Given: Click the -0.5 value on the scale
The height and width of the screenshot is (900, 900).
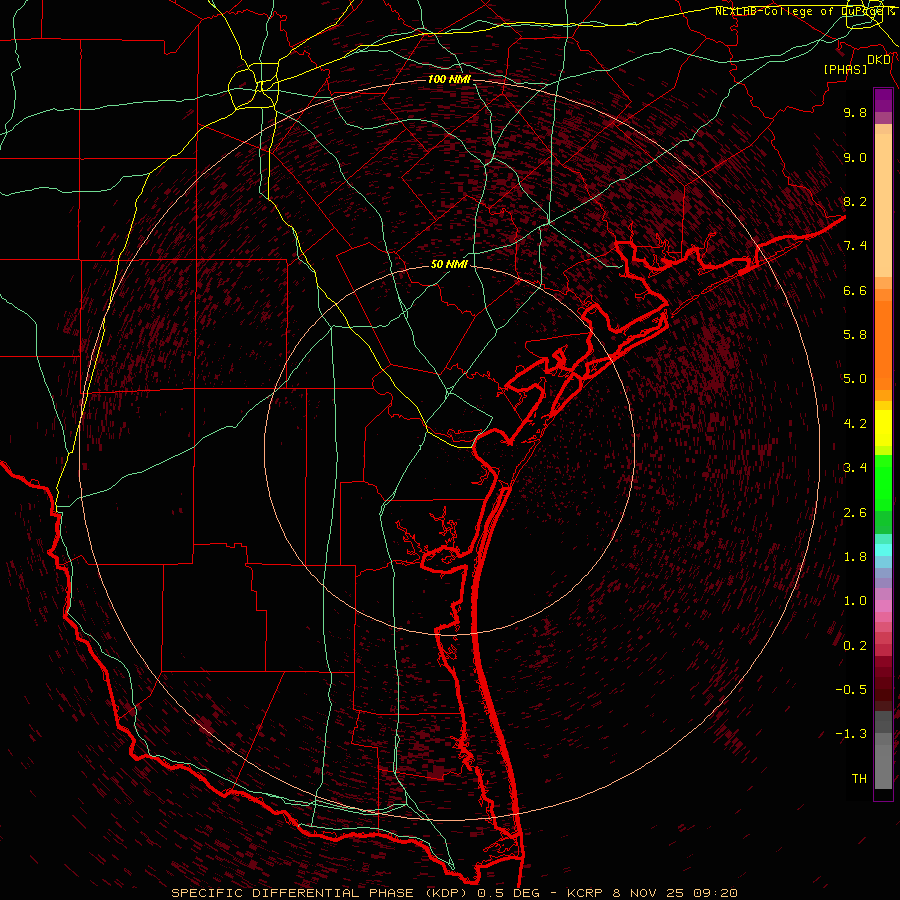Looking at the screenshot, I should click(851, 690).
